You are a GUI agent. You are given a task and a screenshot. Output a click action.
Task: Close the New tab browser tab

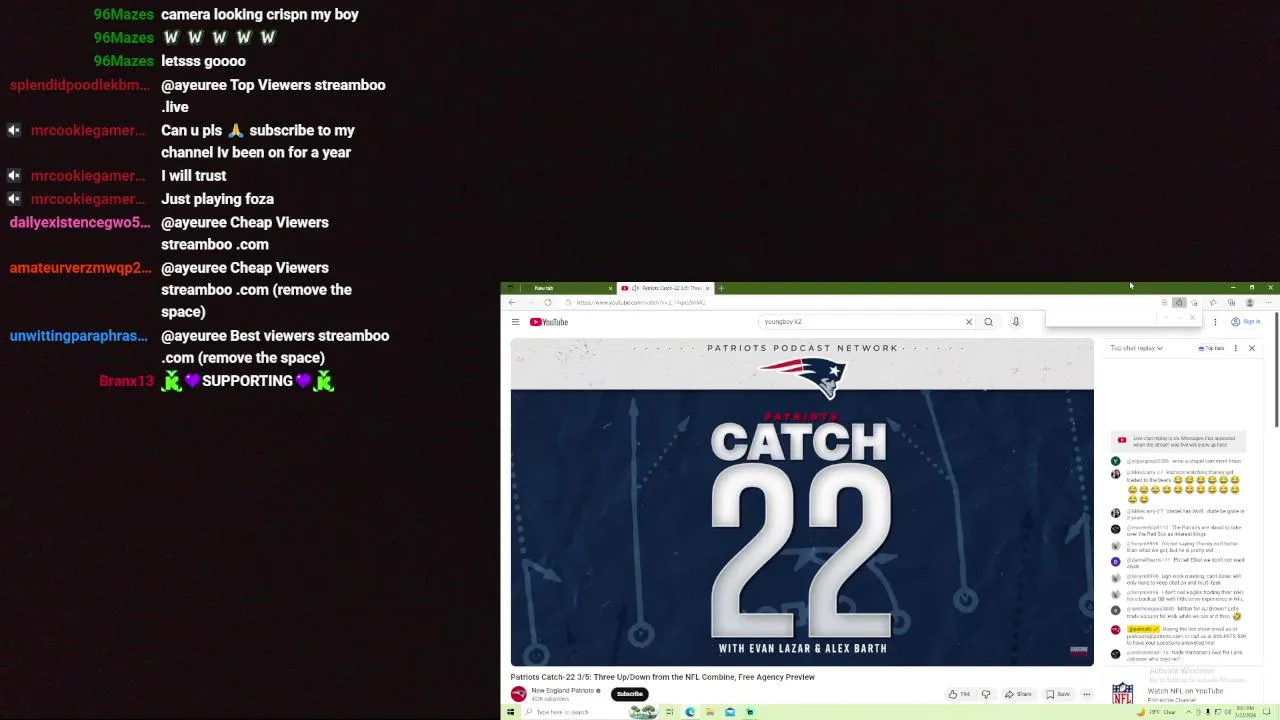click(610, 288)
